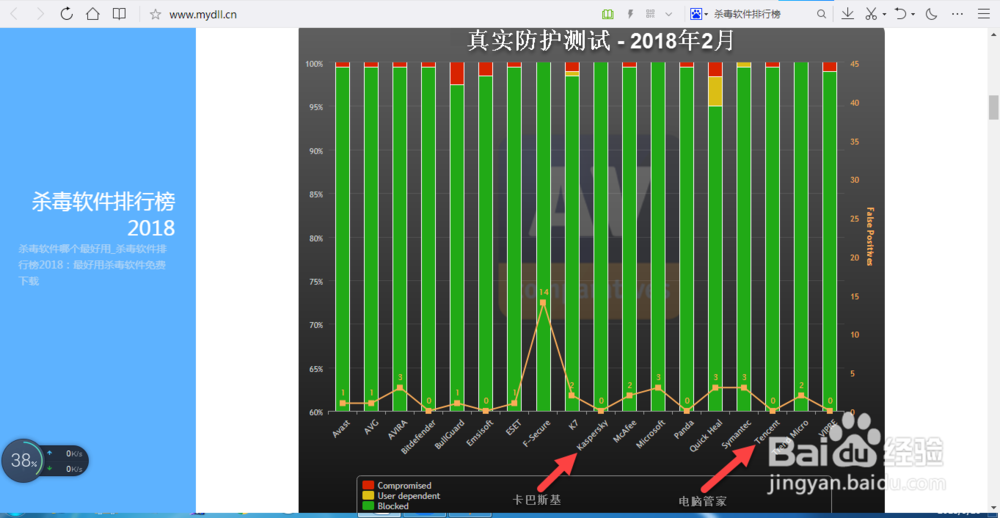Bookmark this page with the star icon
Screen dimensions: 1000x518
click(155, 14)
